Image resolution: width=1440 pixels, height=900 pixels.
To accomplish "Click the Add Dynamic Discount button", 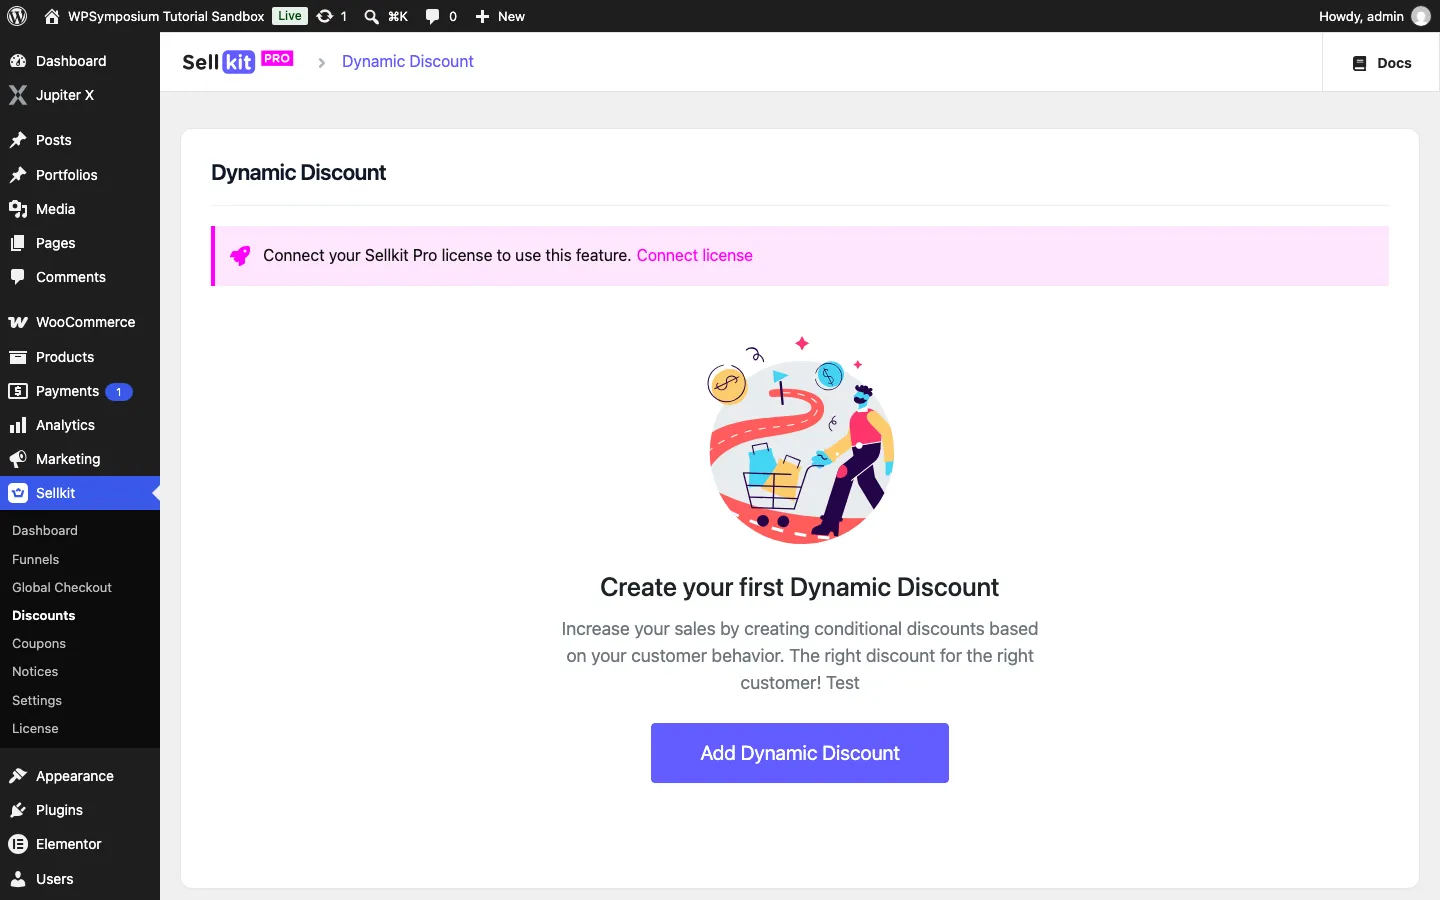I will (800, 753).
